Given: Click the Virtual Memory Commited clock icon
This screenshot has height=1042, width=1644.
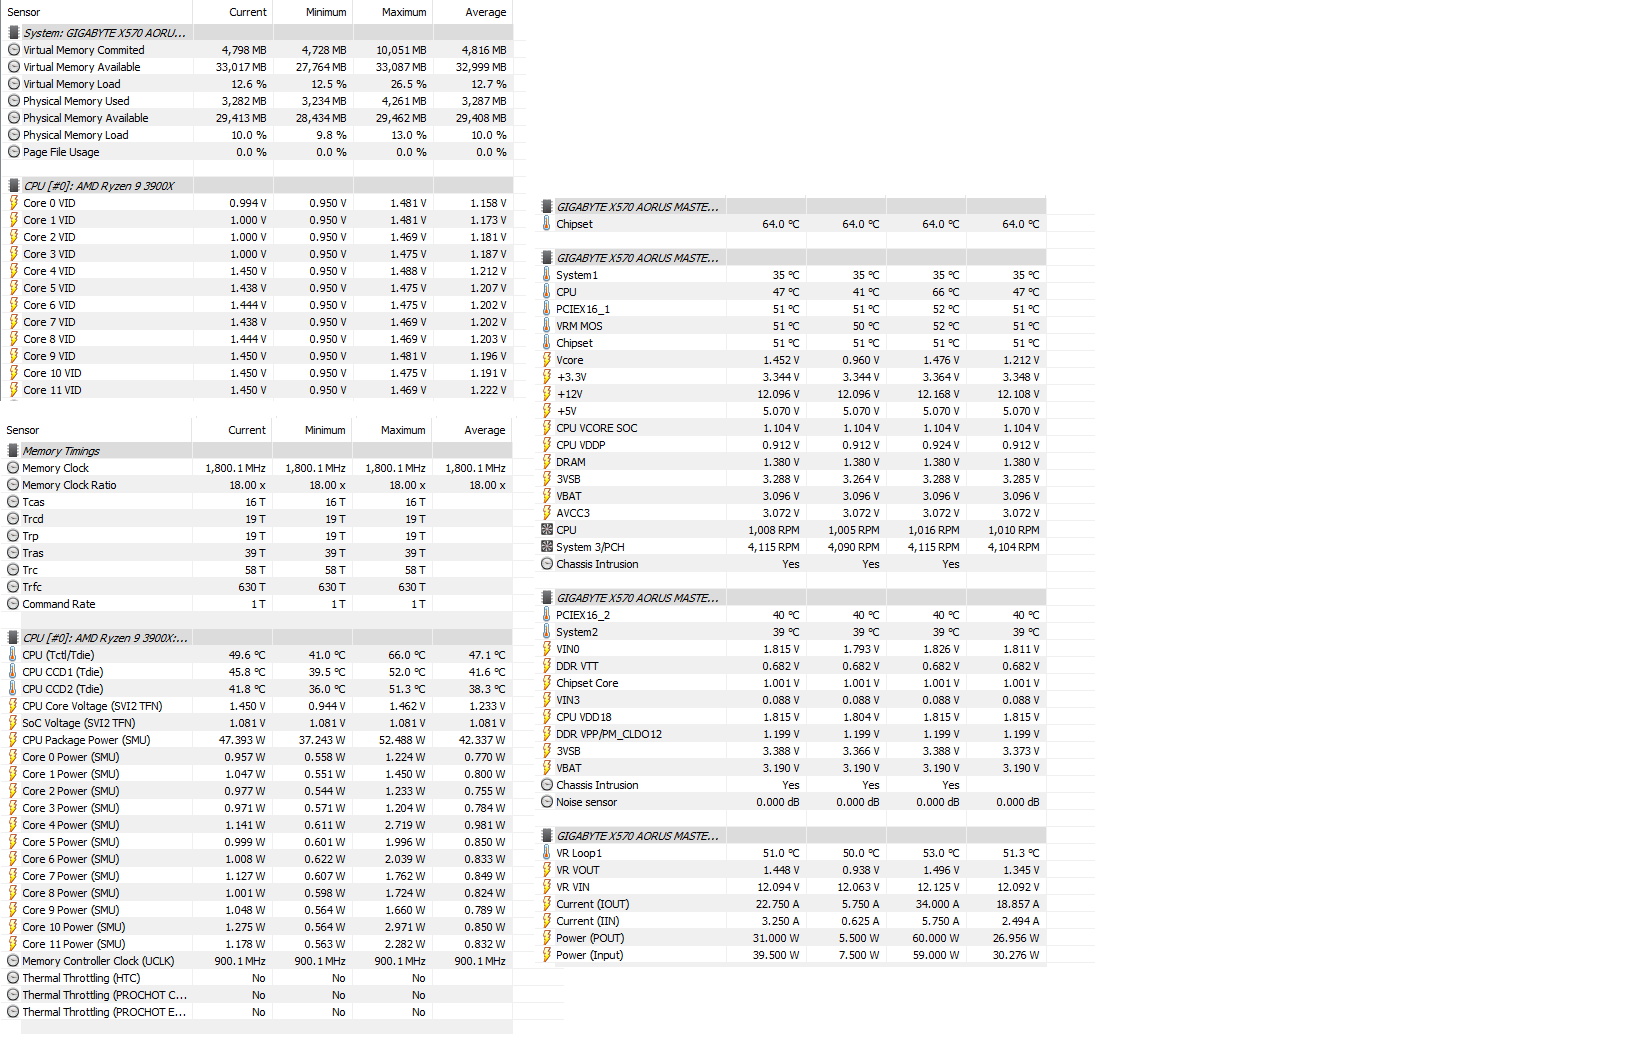Looking at the screenshot, I should [x=14, y=50].
